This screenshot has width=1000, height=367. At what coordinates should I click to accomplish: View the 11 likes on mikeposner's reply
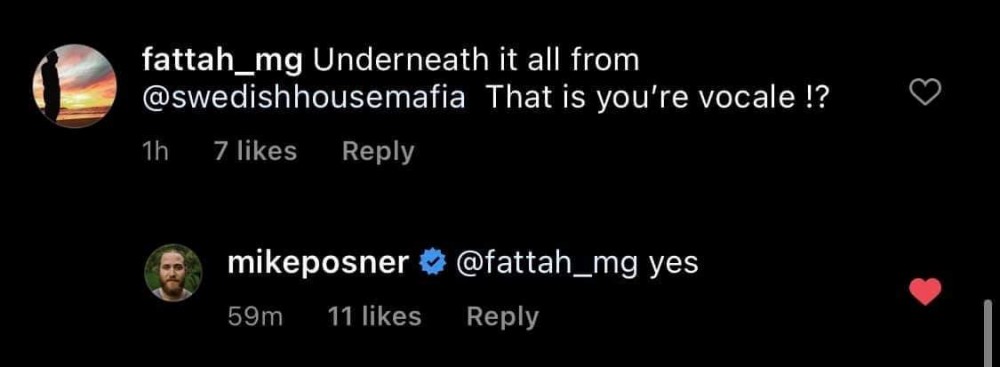pos(374,316)
